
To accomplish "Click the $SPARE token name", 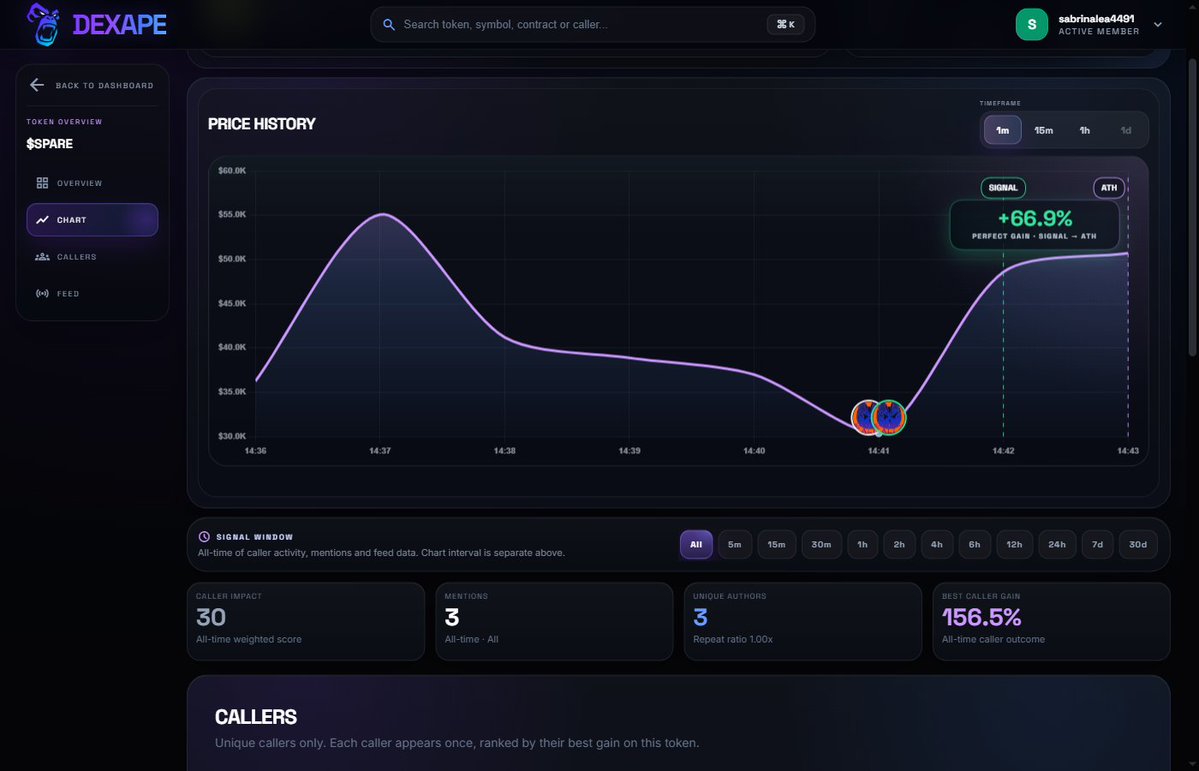I will click(x=50, y=144).
